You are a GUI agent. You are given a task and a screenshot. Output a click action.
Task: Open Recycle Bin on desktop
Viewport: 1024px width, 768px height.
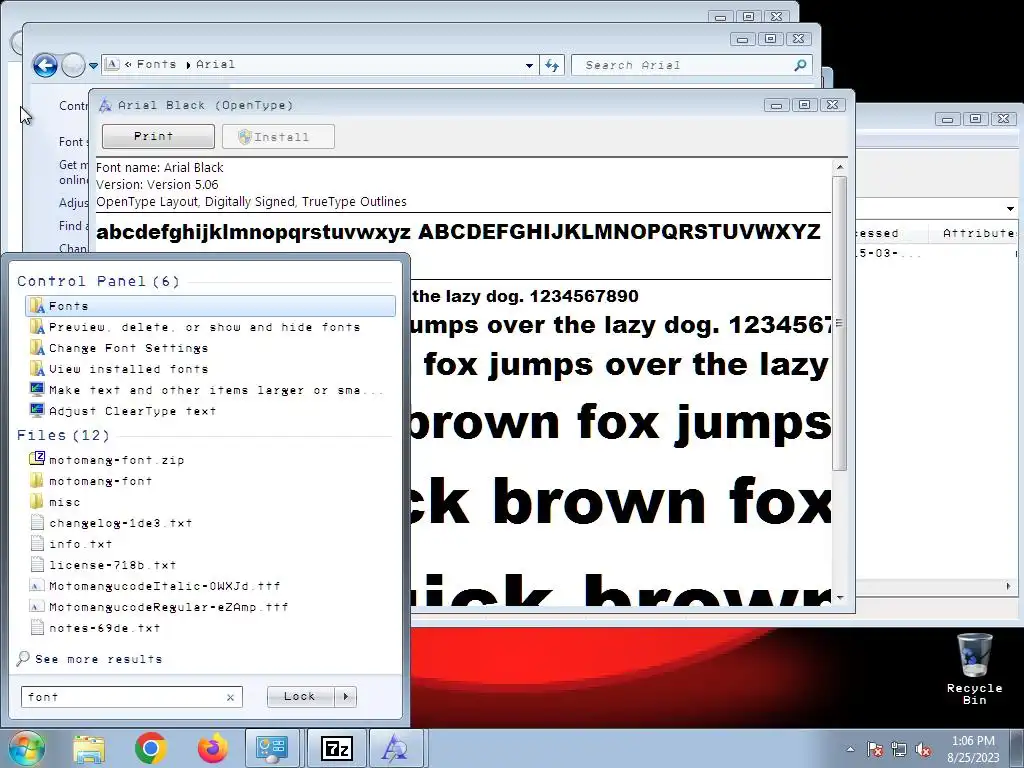(974, 668)
